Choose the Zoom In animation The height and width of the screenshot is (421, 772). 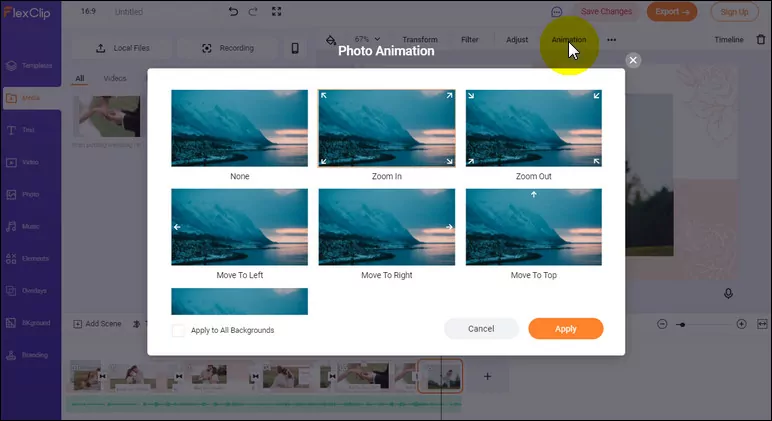coord(386,128)
